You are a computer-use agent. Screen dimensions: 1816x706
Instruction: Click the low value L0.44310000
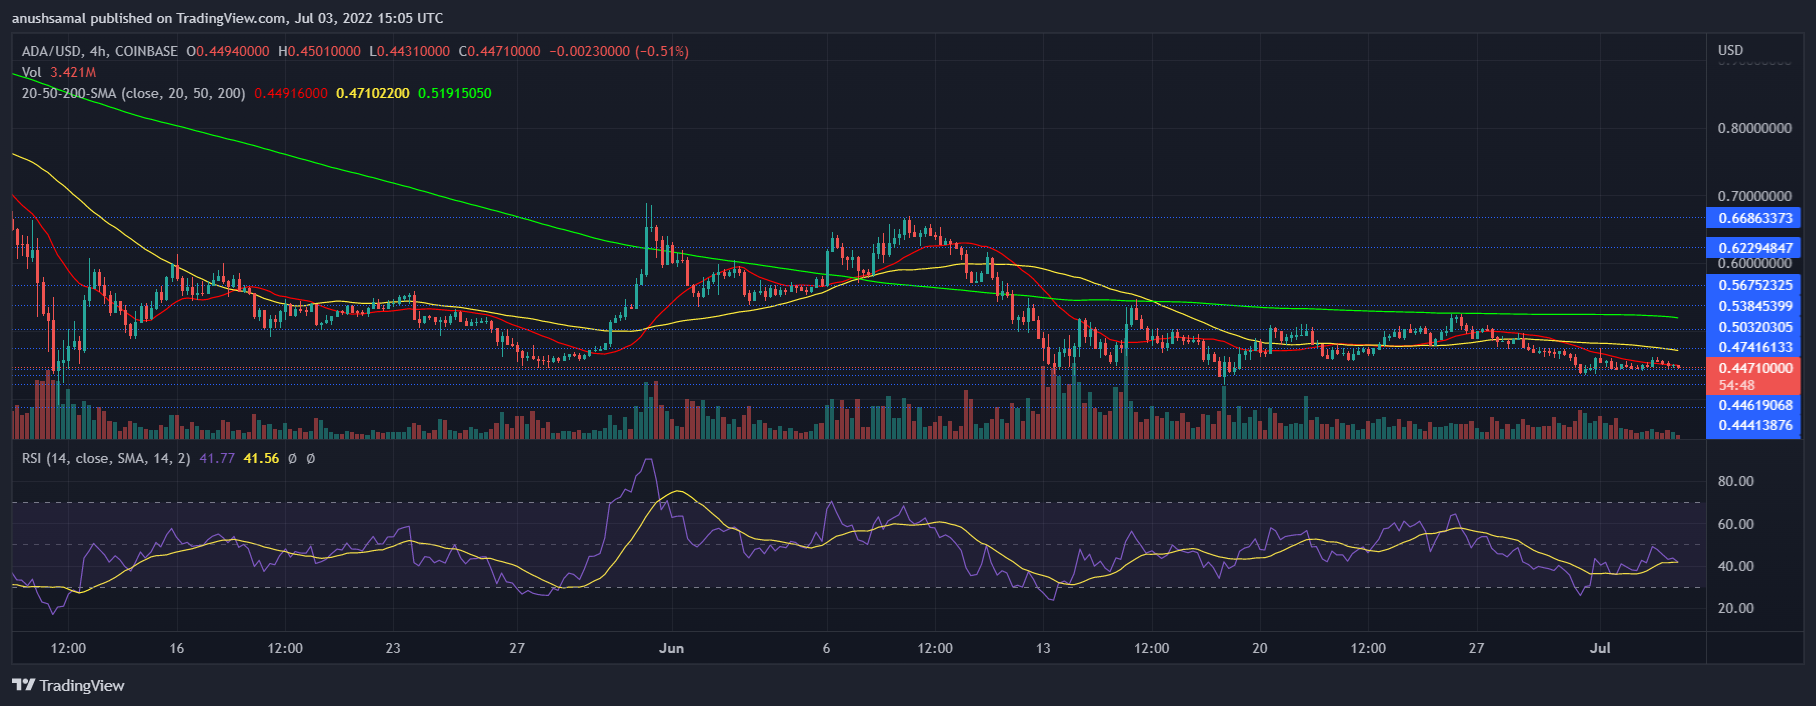pyautogui.click(x=410, y=51)
